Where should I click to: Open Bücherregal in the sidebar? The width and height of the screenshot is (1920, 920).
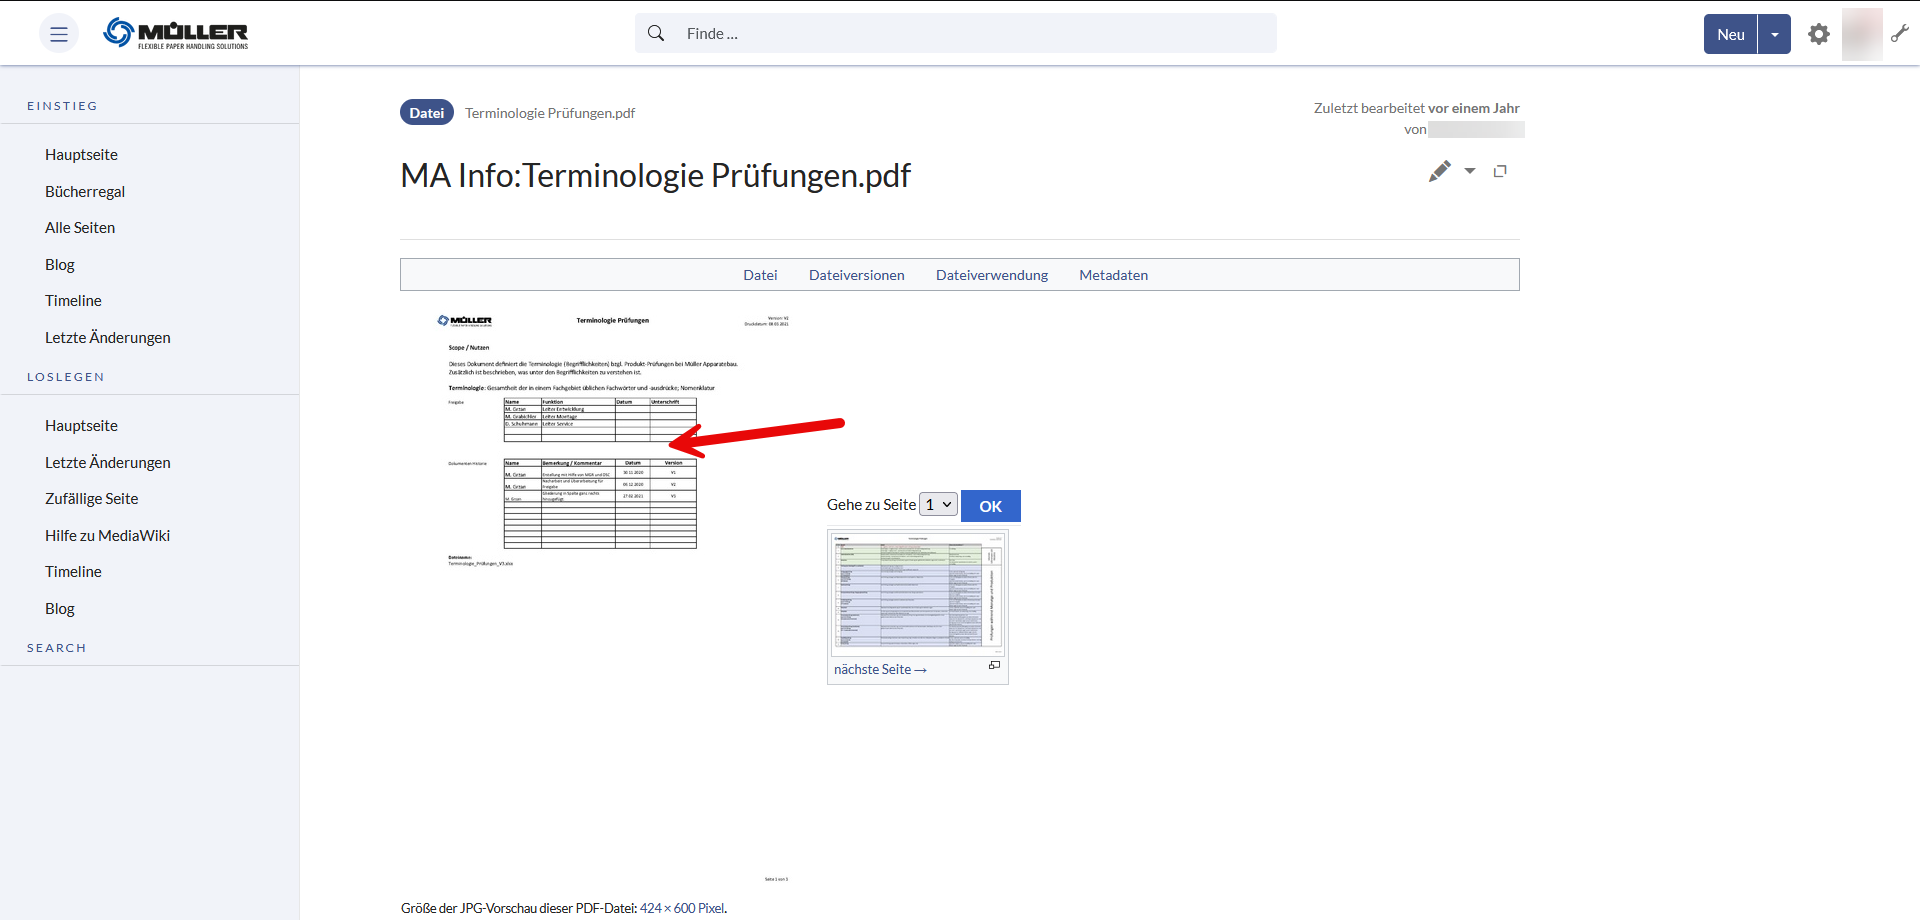pos(85,191)
